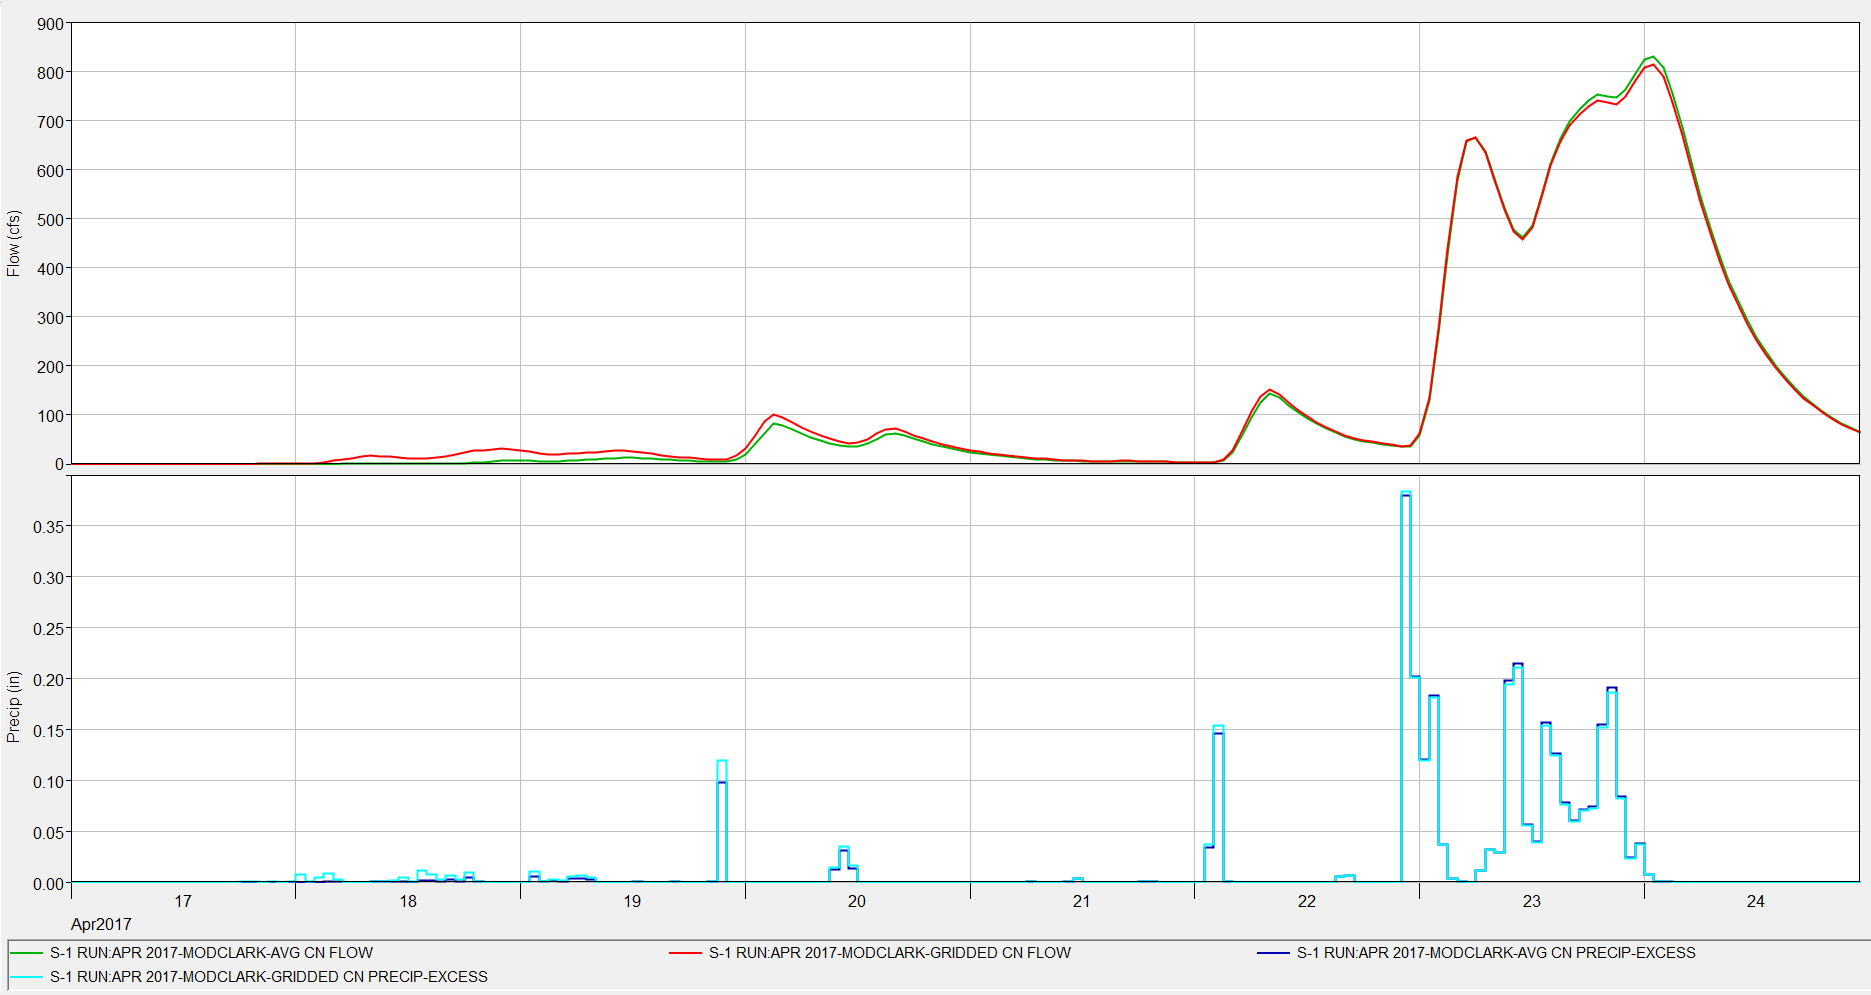The height and width of the screenshot is (995, 1871).
Task: Click the highest flow peak above 800 cfs
Action: click(1652, 58)
